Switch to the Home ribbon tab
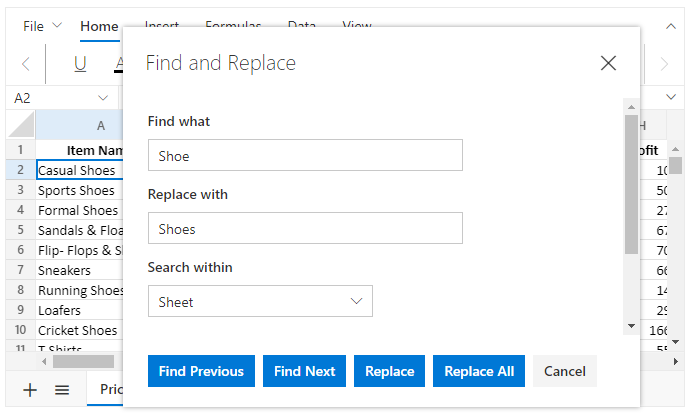 (x=99, y=26)
